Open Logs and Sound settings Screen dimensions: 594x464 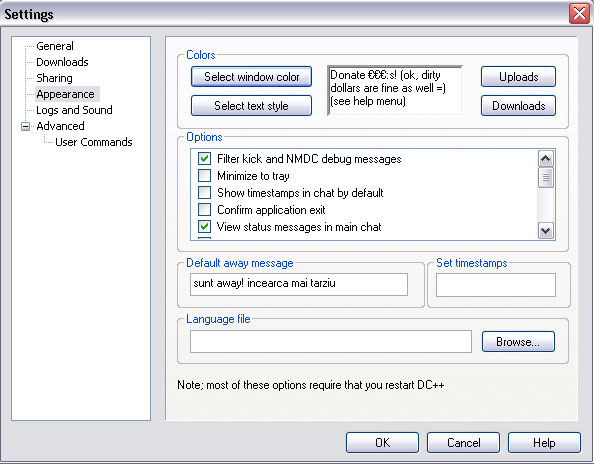pos(74,110)
